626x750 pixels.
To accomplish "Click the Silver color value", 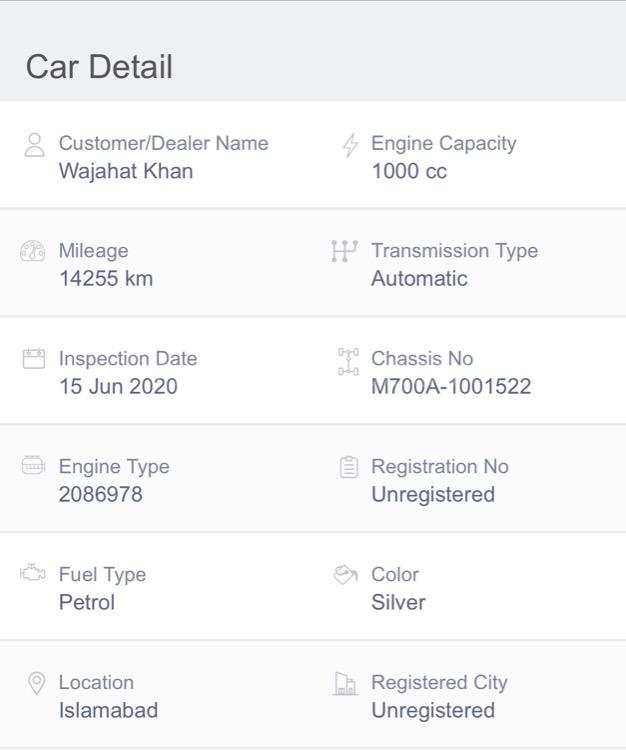I will pyautogui.click(x=398, y=603).
